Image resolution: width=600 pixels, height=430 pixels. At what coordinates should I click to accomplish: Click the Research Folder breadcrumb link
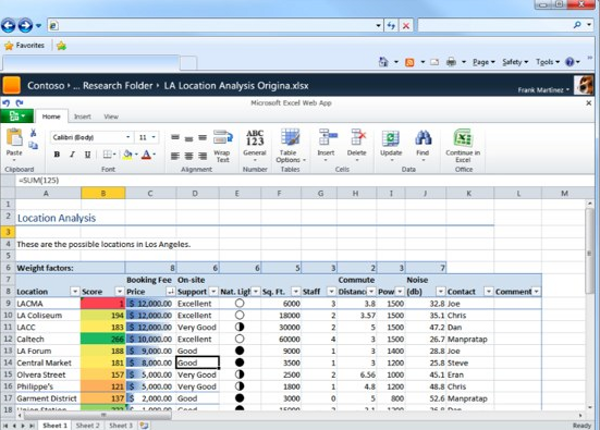(118, 85)
